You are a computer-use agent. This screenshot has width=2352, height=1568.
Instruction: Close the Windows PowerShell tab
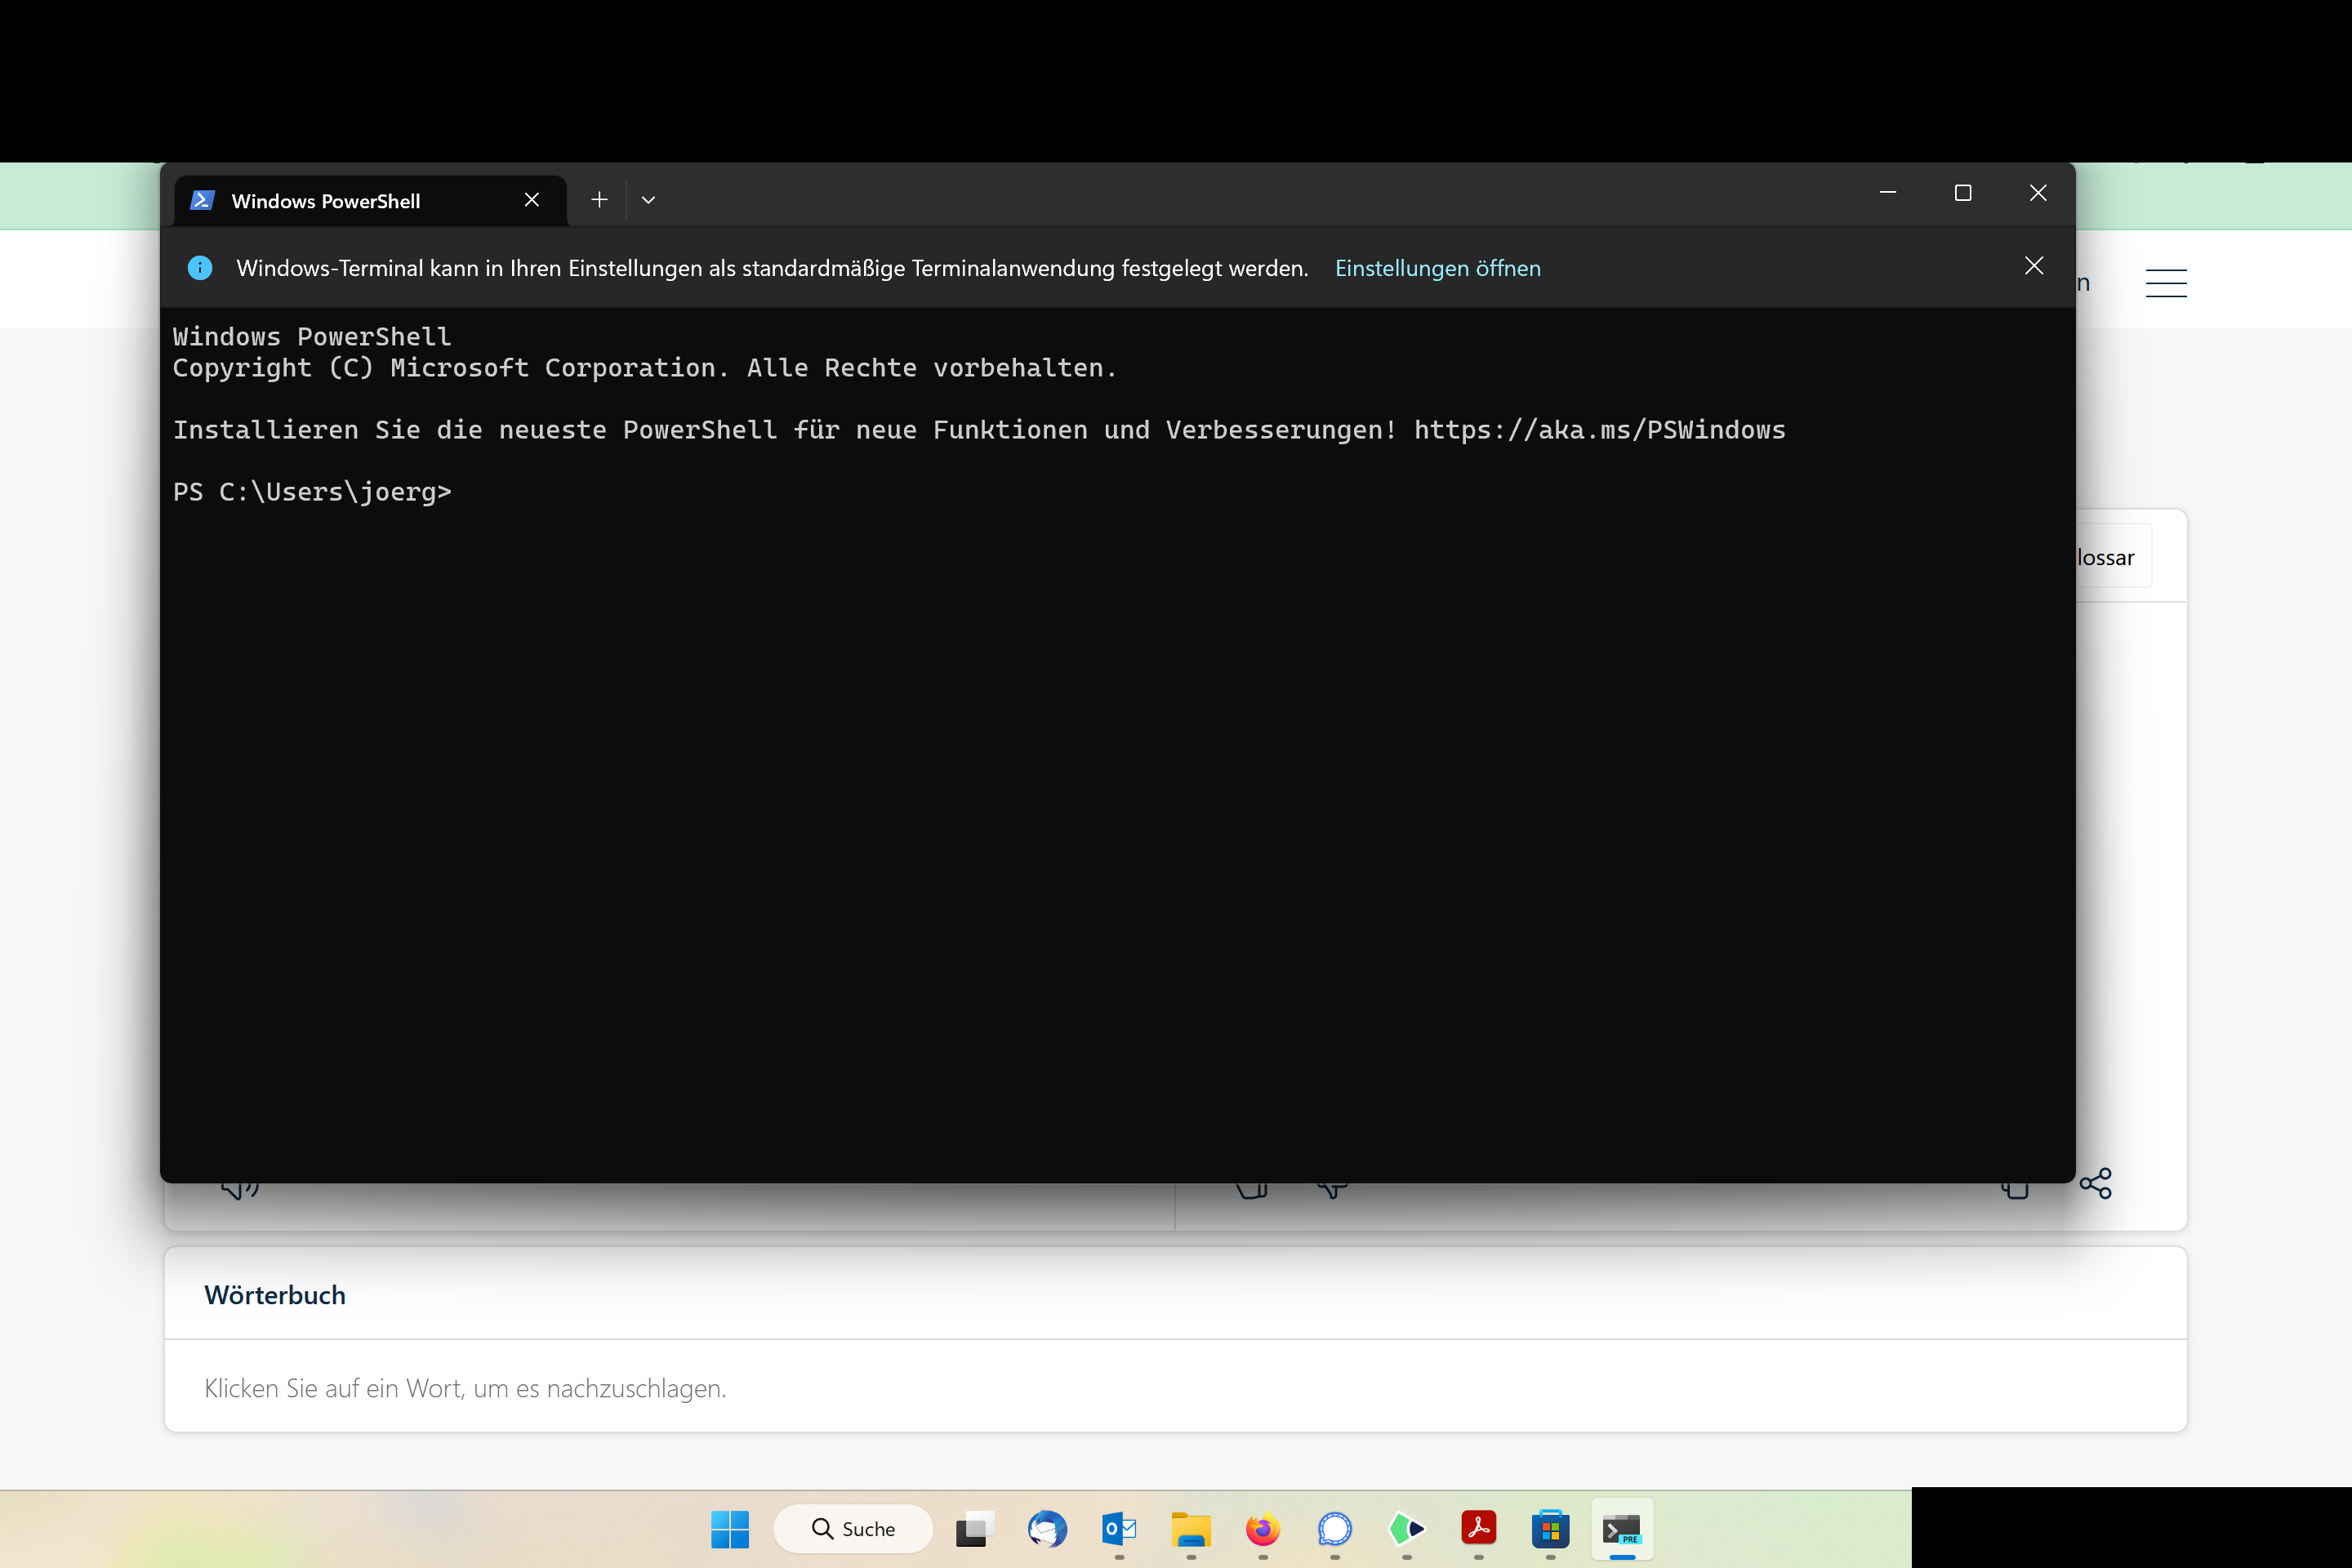(x=532, y=200)
